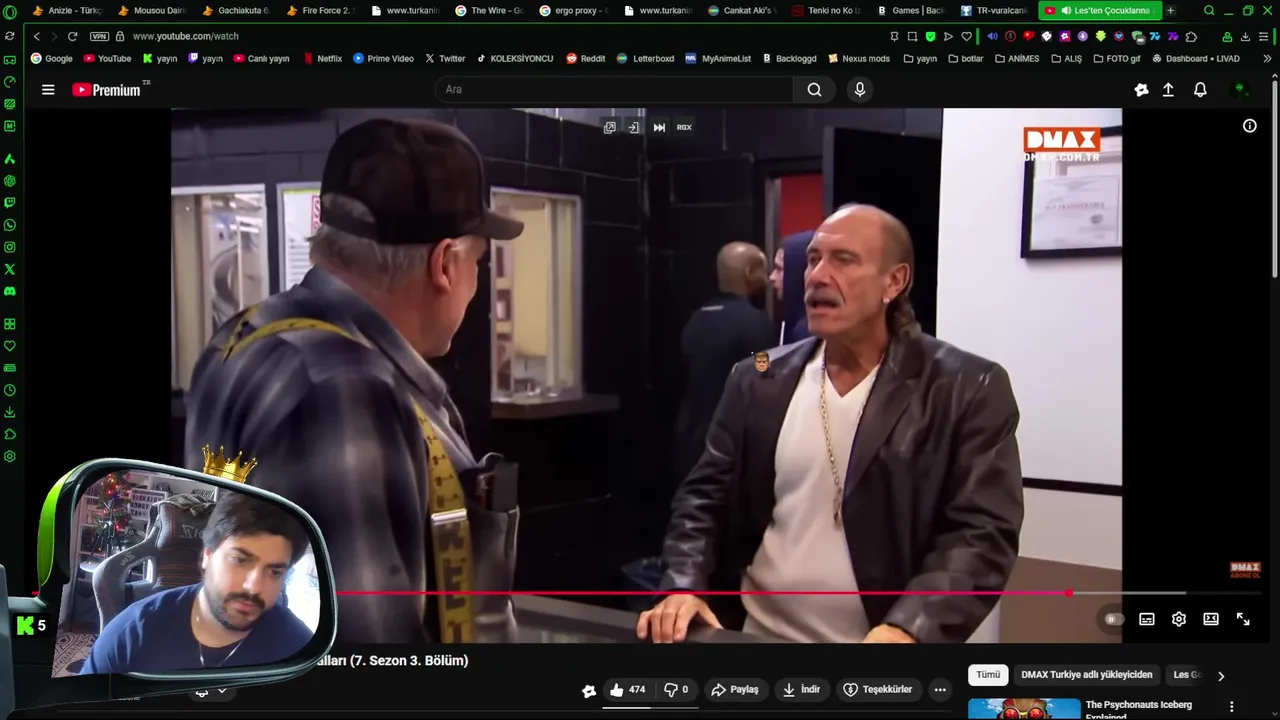Switch to the Gachiakuta browser tab
The image size is (1280, 720).
click(x=236, y=10)
